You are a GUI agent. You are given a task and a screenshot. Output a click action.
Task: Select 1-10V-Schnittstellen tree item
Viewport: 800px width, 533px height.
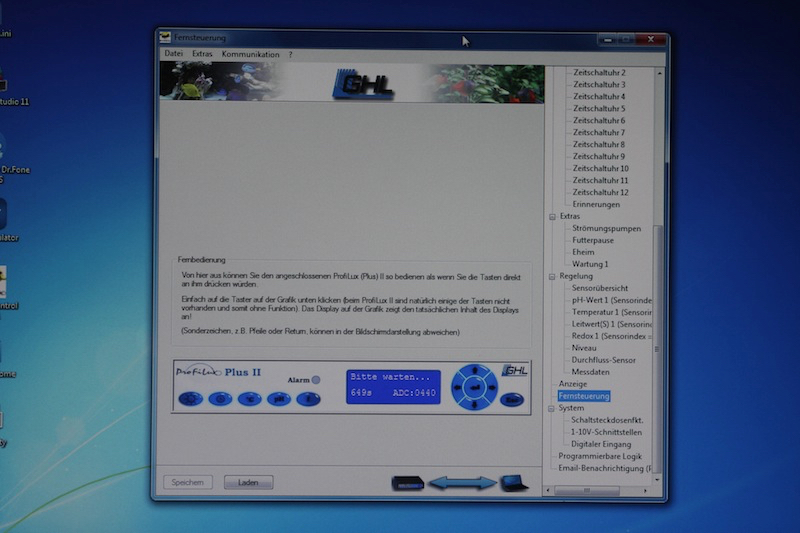point(606,433)
